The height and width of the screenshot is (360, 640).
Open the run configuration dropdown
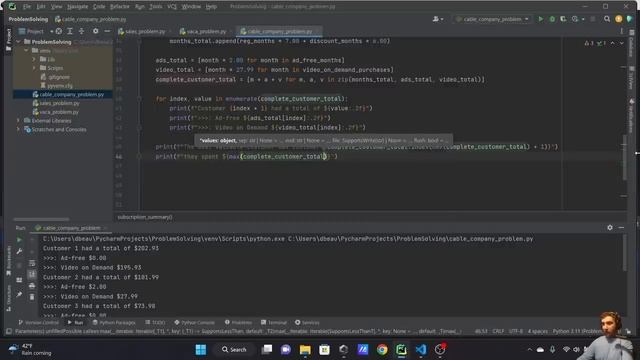coord(493,19)
